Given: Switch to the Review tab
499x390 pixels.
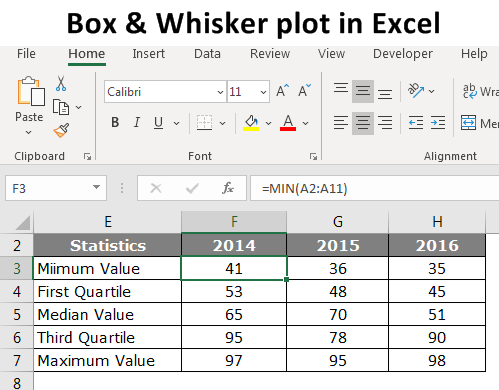Looking at the screenshot, I should [270, 54].
